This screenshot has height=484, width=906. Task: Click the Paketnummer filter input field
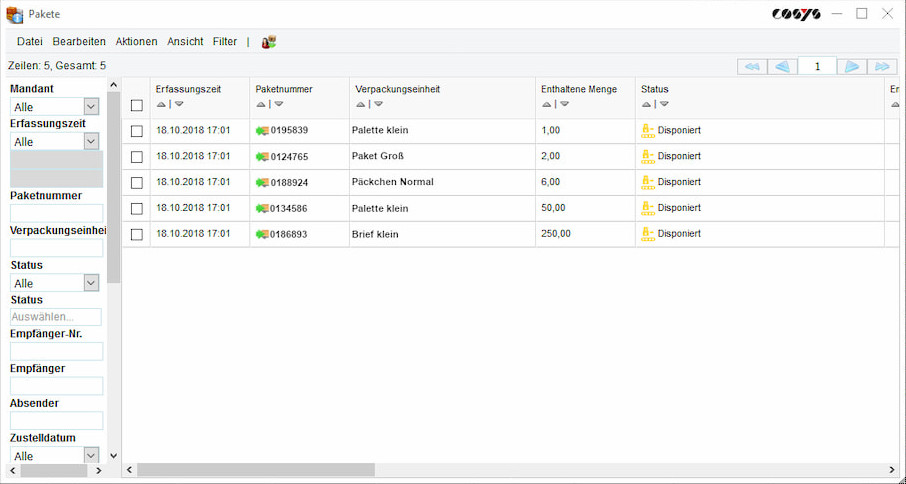[x=56, y=213]
